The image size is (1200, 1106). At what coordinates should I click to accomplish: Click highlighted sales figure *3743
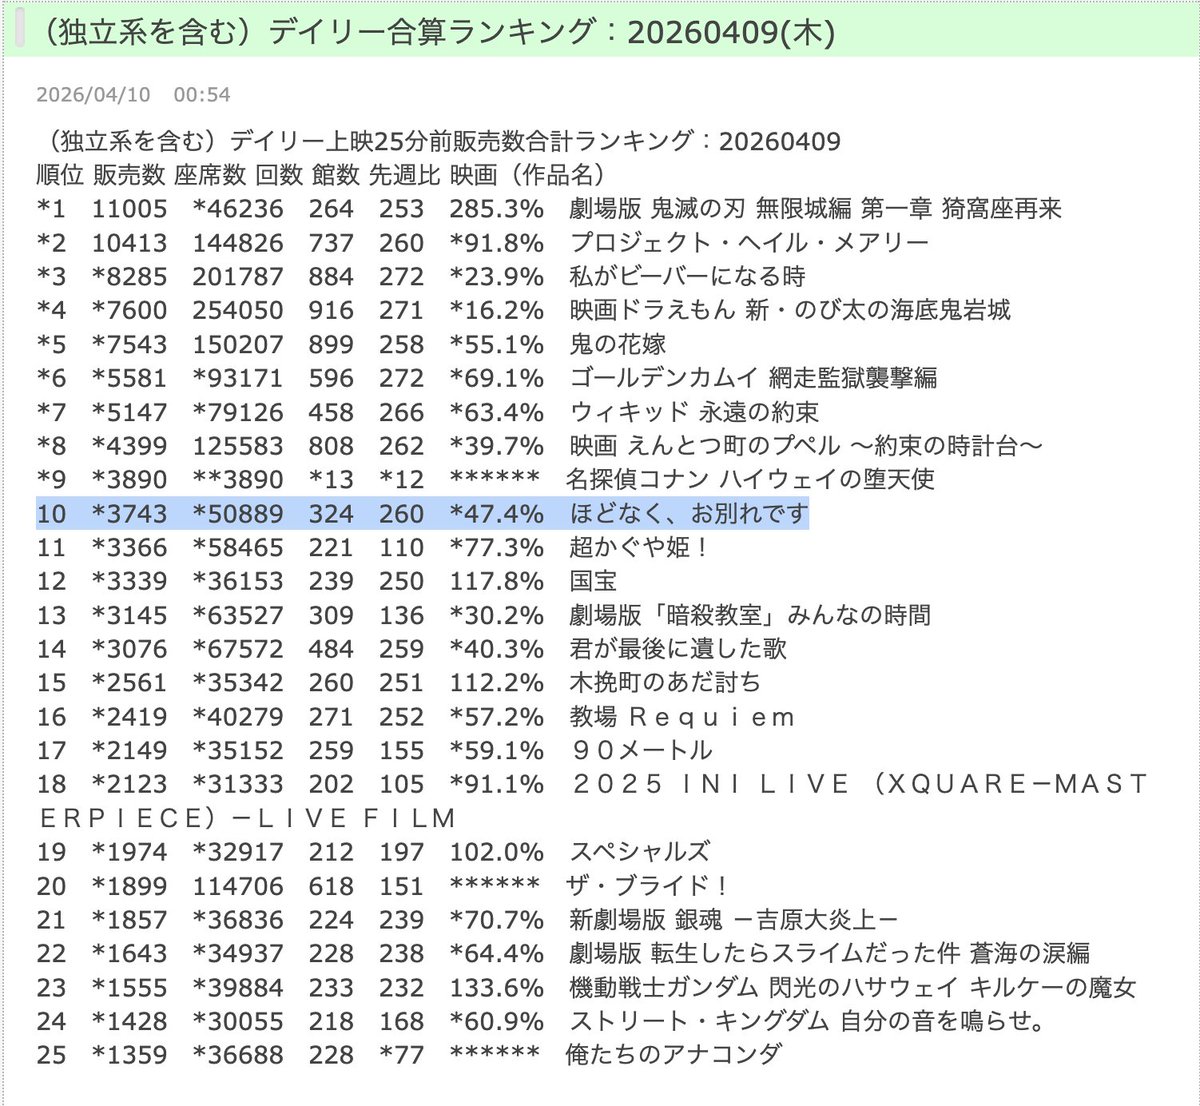point(130,515)
